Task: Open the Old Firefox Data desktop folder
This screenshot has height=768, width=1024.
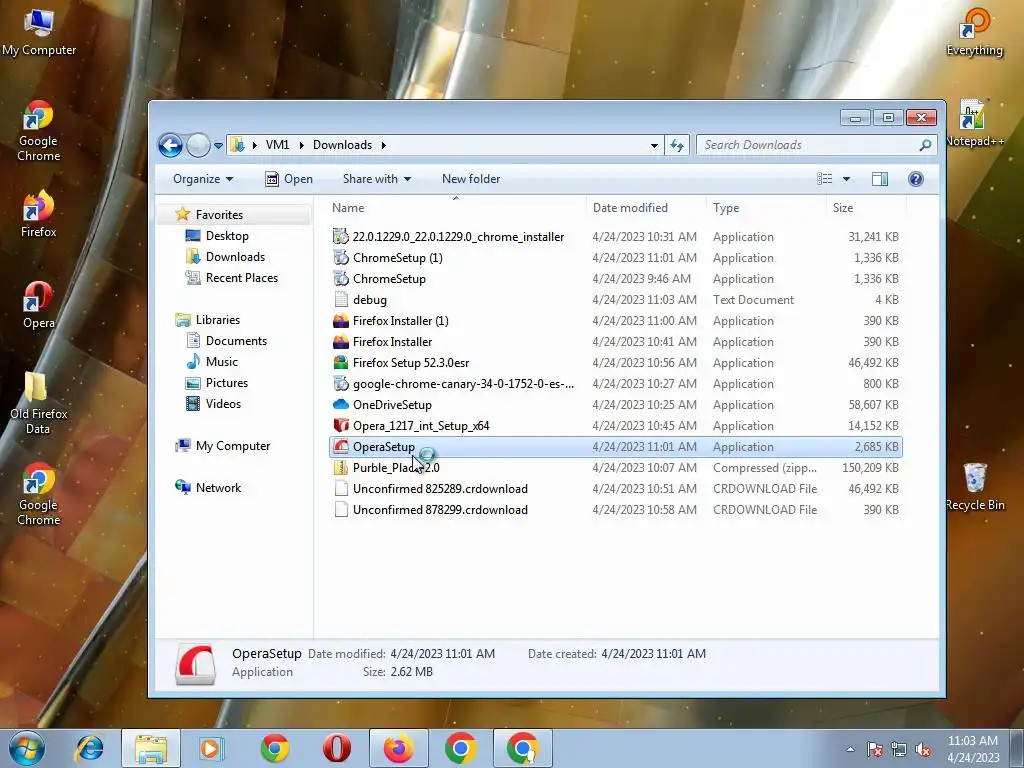Action: coord(38,403)
